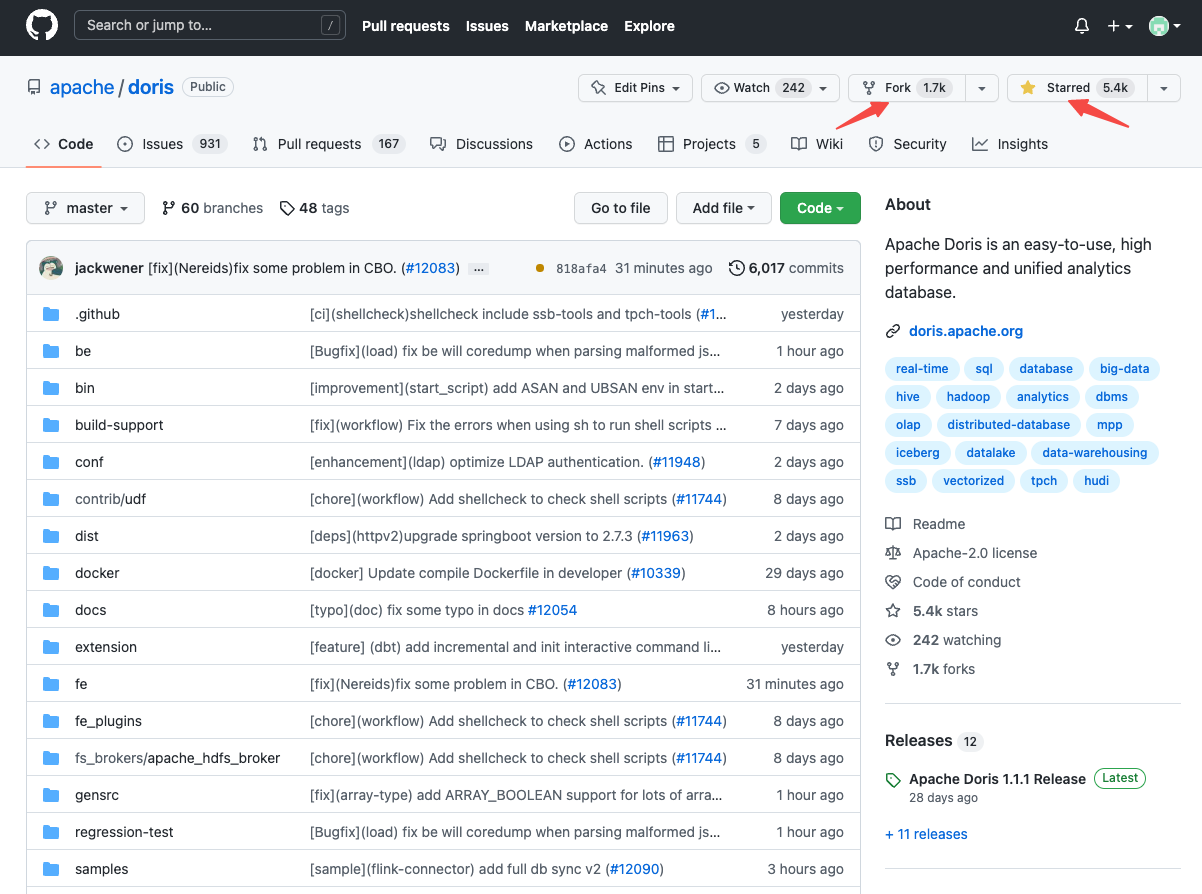Switch to the Issues tab with 931
1202x894 pixels.
coord(172,144)
